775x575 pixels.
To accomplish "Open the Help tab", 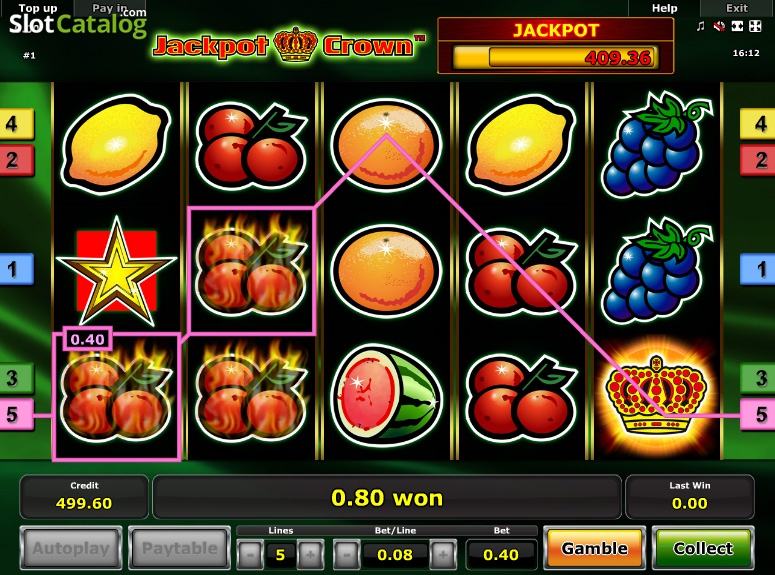I will coord(664,8).
